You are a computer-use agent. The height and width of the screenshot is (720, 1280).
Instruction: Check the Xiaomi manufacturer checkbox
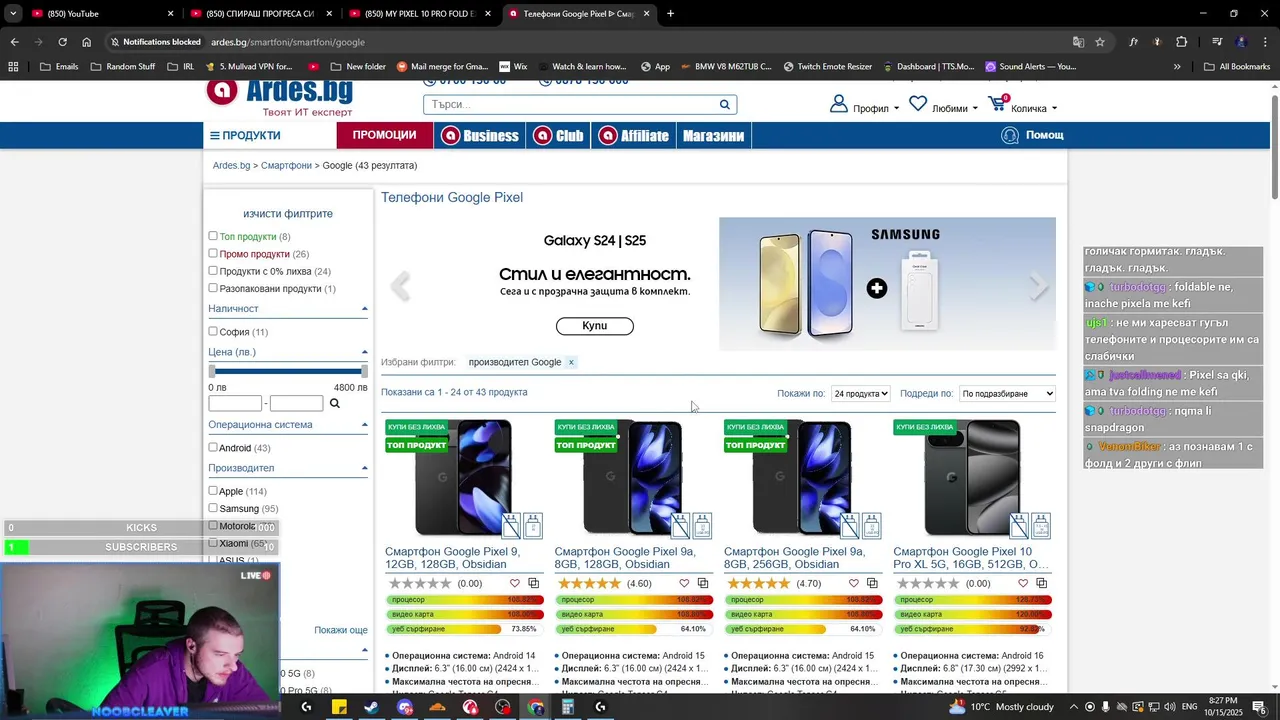(x=213, y=543)
